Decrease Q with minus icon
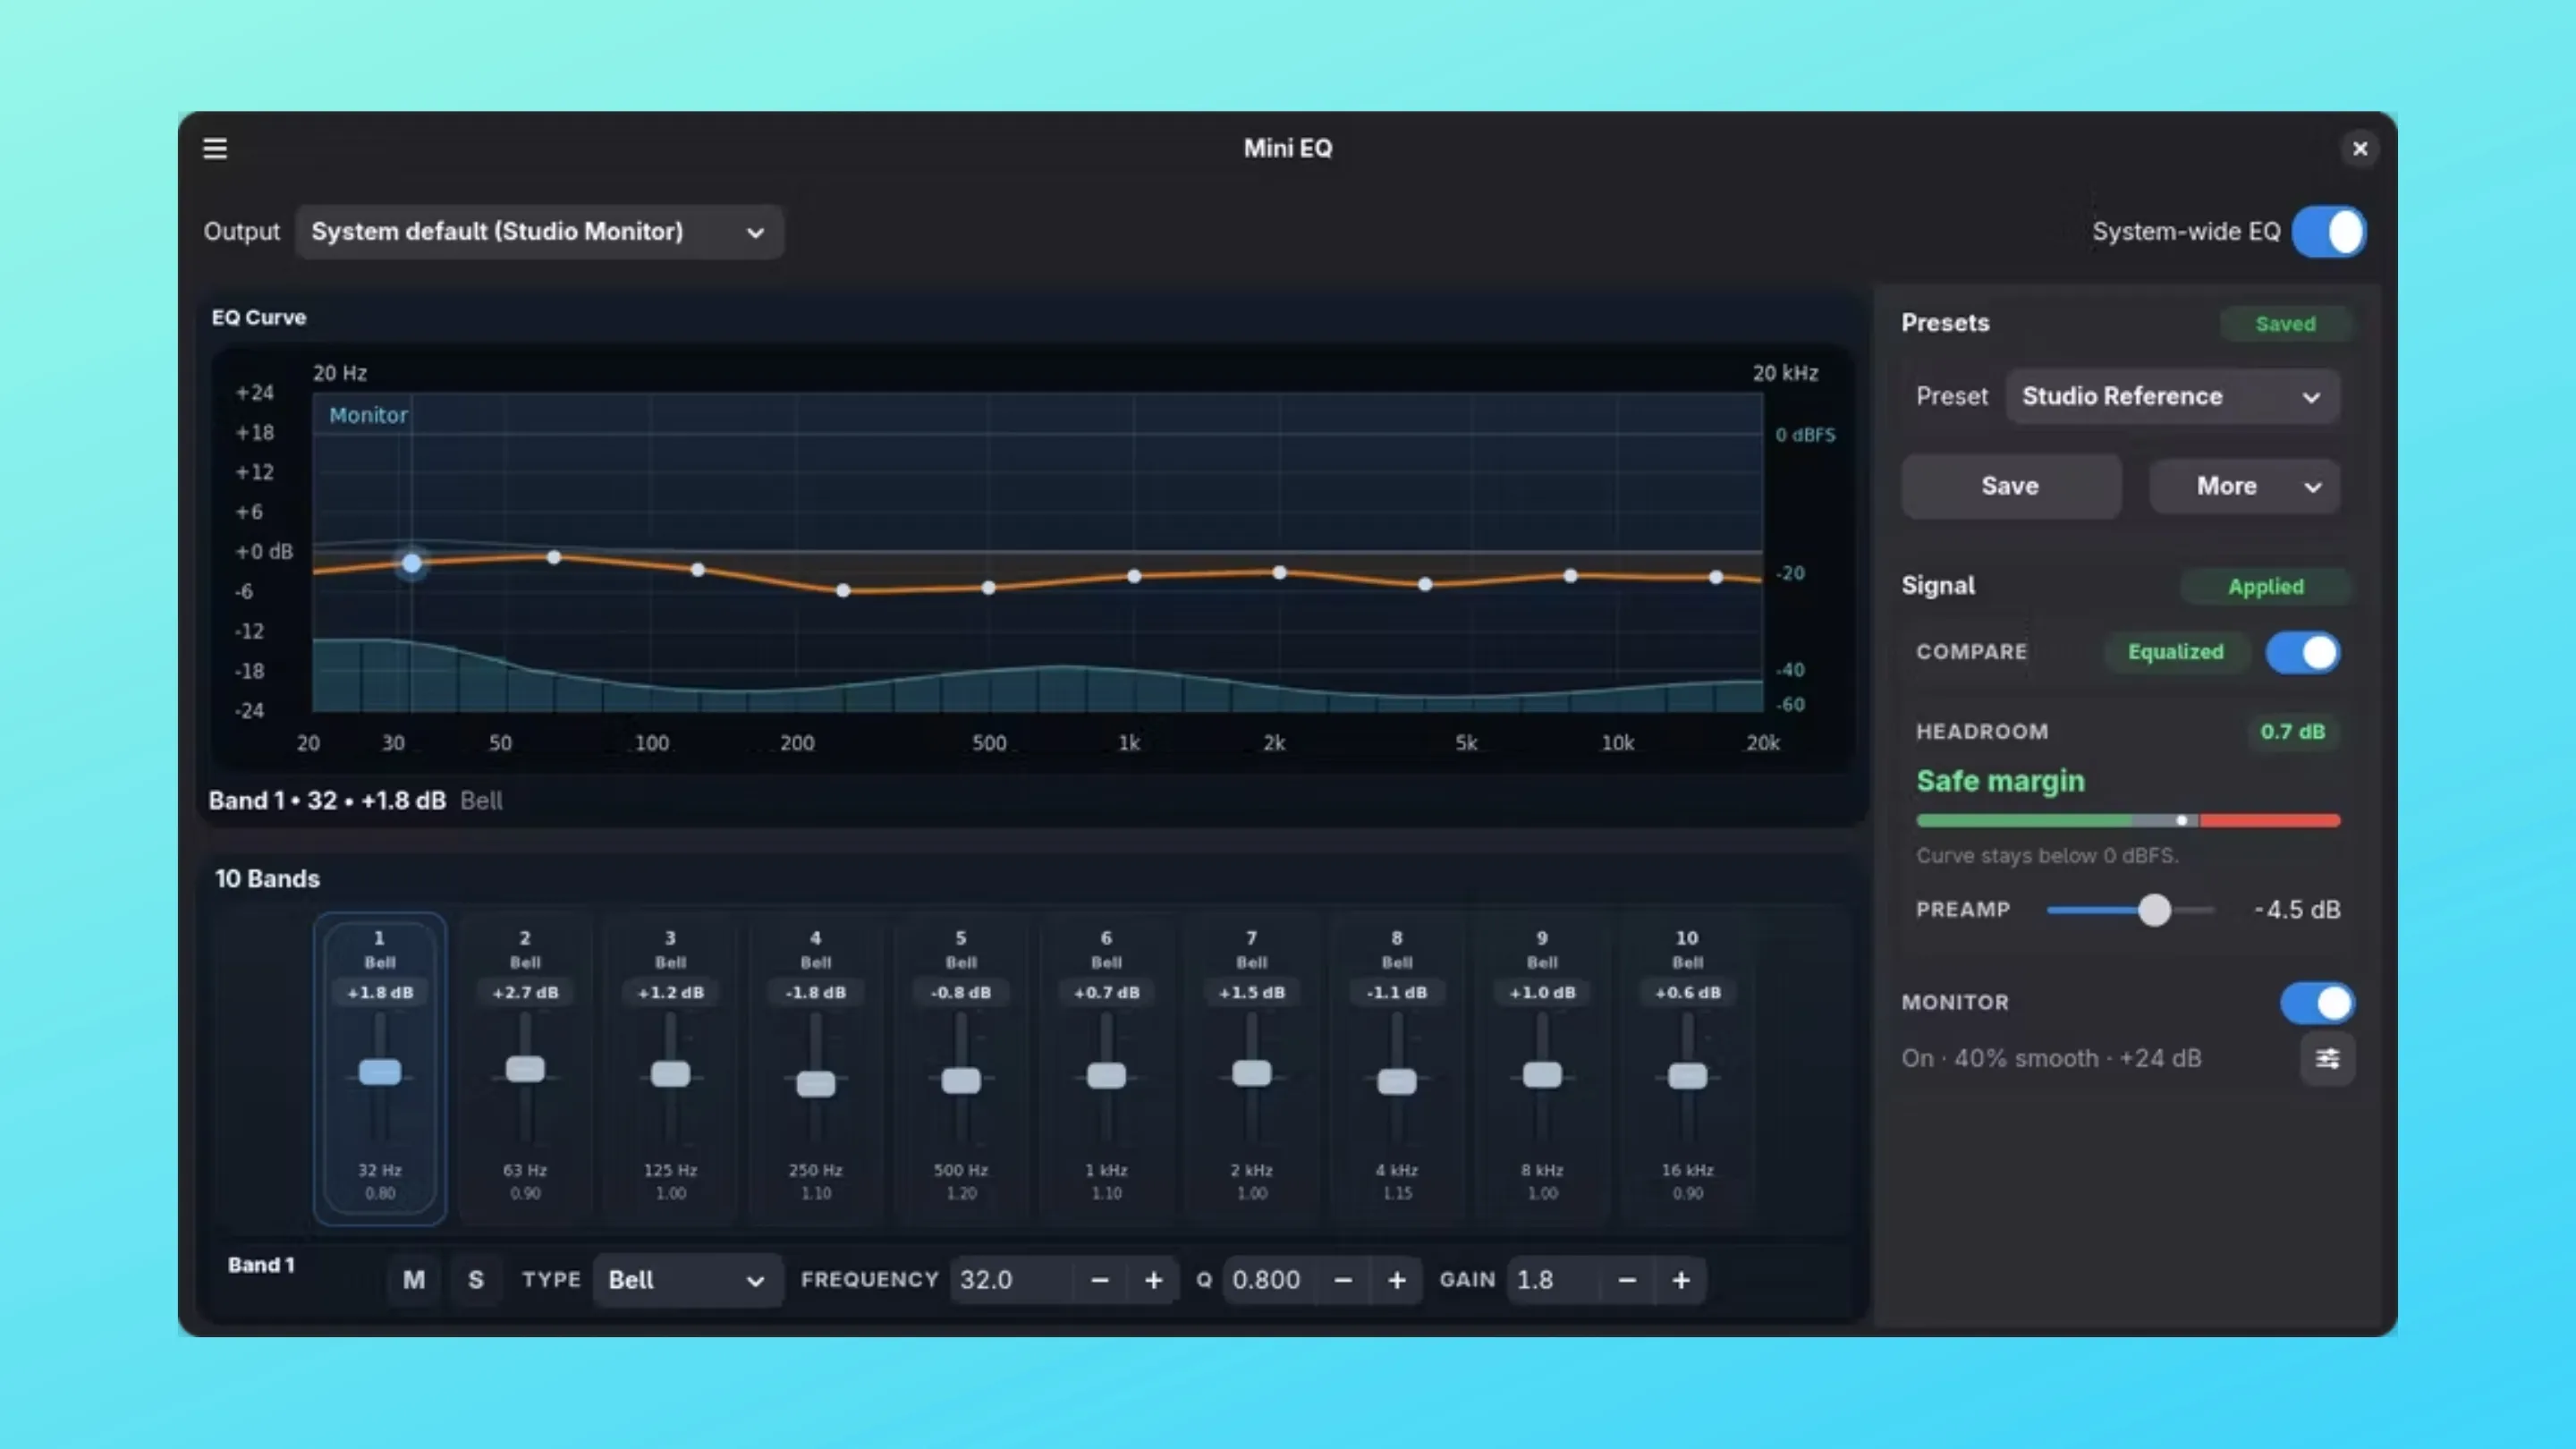The width and height of the screenshot is (2576, 1449). [x=1343, y=1280]
